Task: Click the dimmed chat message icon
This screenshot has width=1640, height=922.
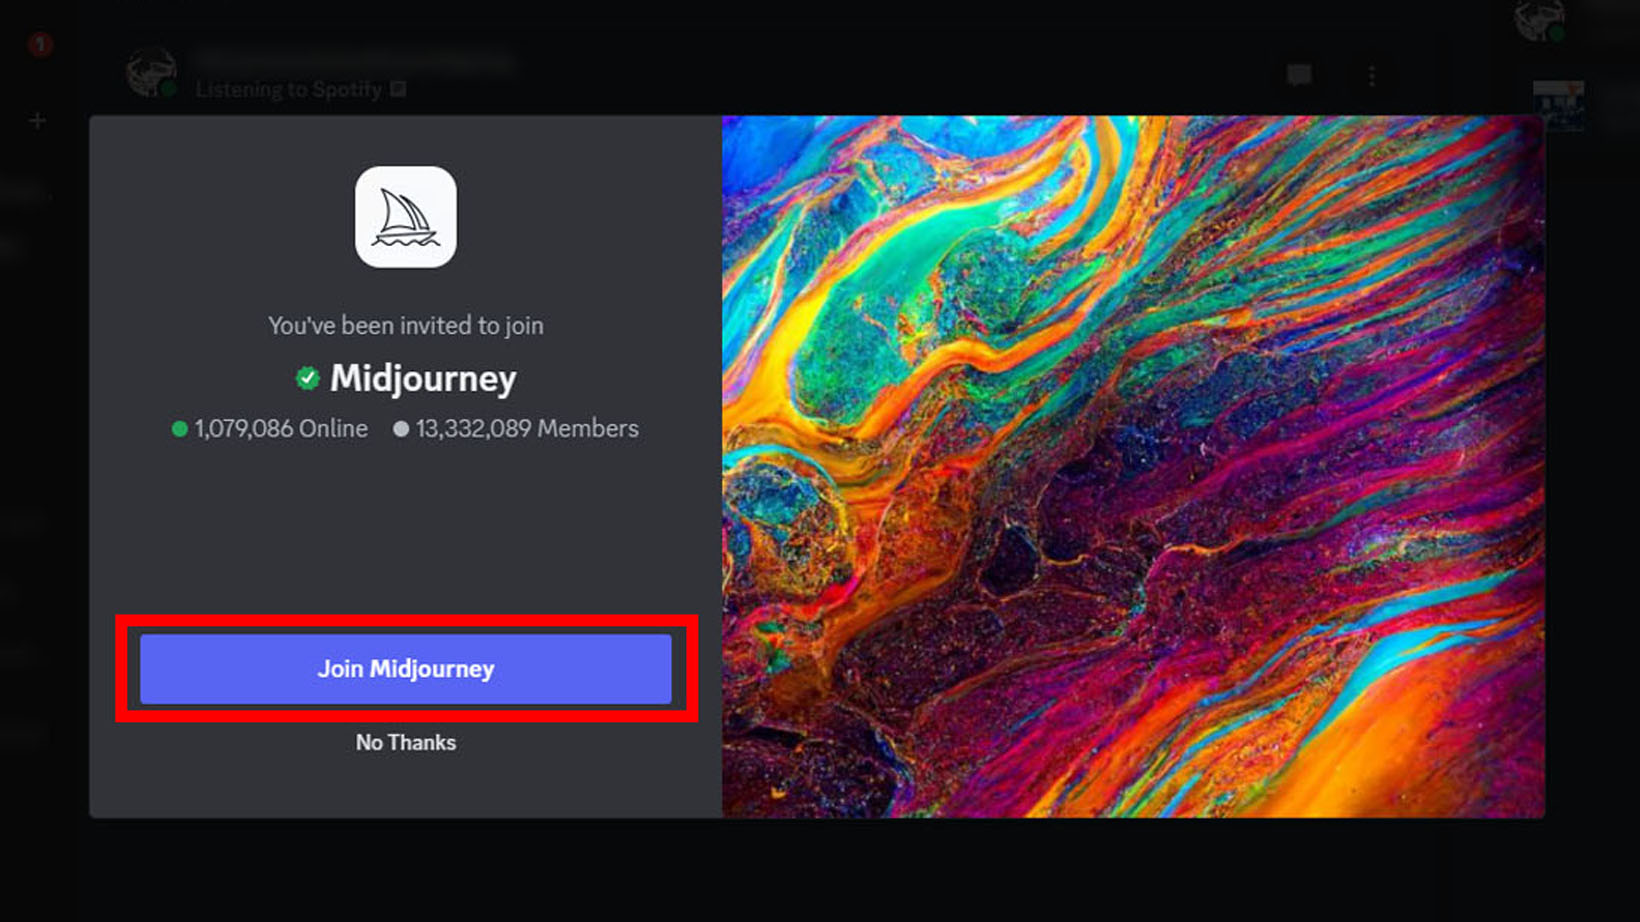Action: point(1299,75)
